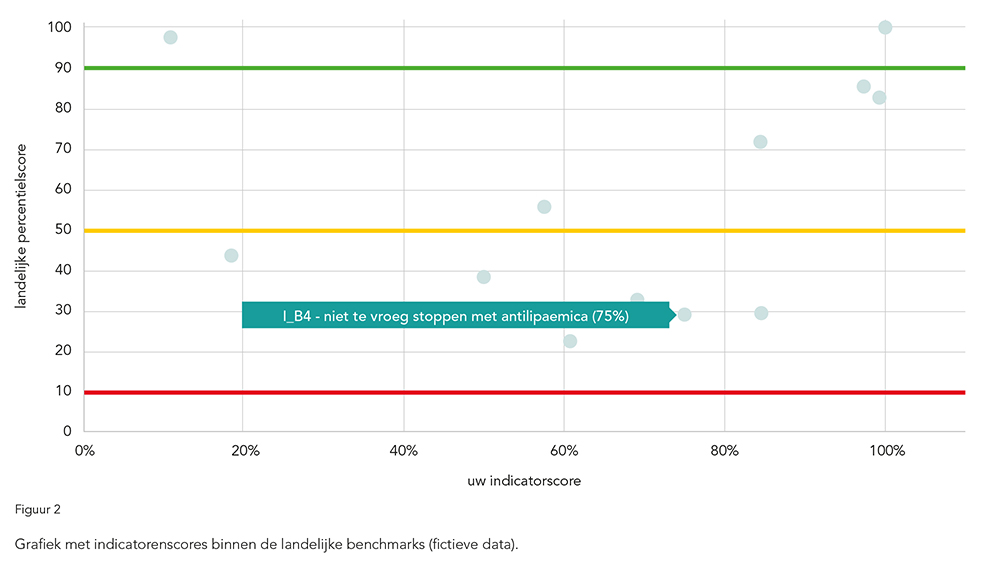Click the 'Figuur 2' caption label

click(x=37, y=509)
